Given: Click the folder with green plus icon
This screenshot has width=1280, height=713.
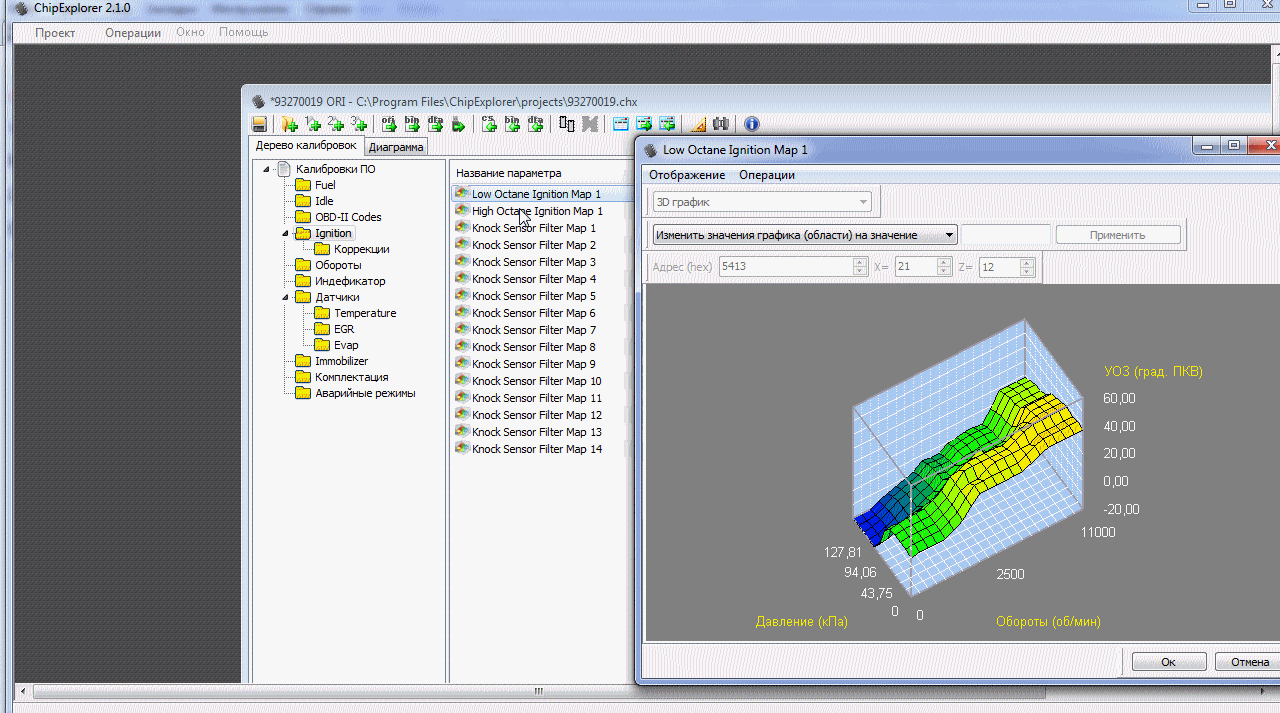Looking at the screenshot, I should pos(290,124).
